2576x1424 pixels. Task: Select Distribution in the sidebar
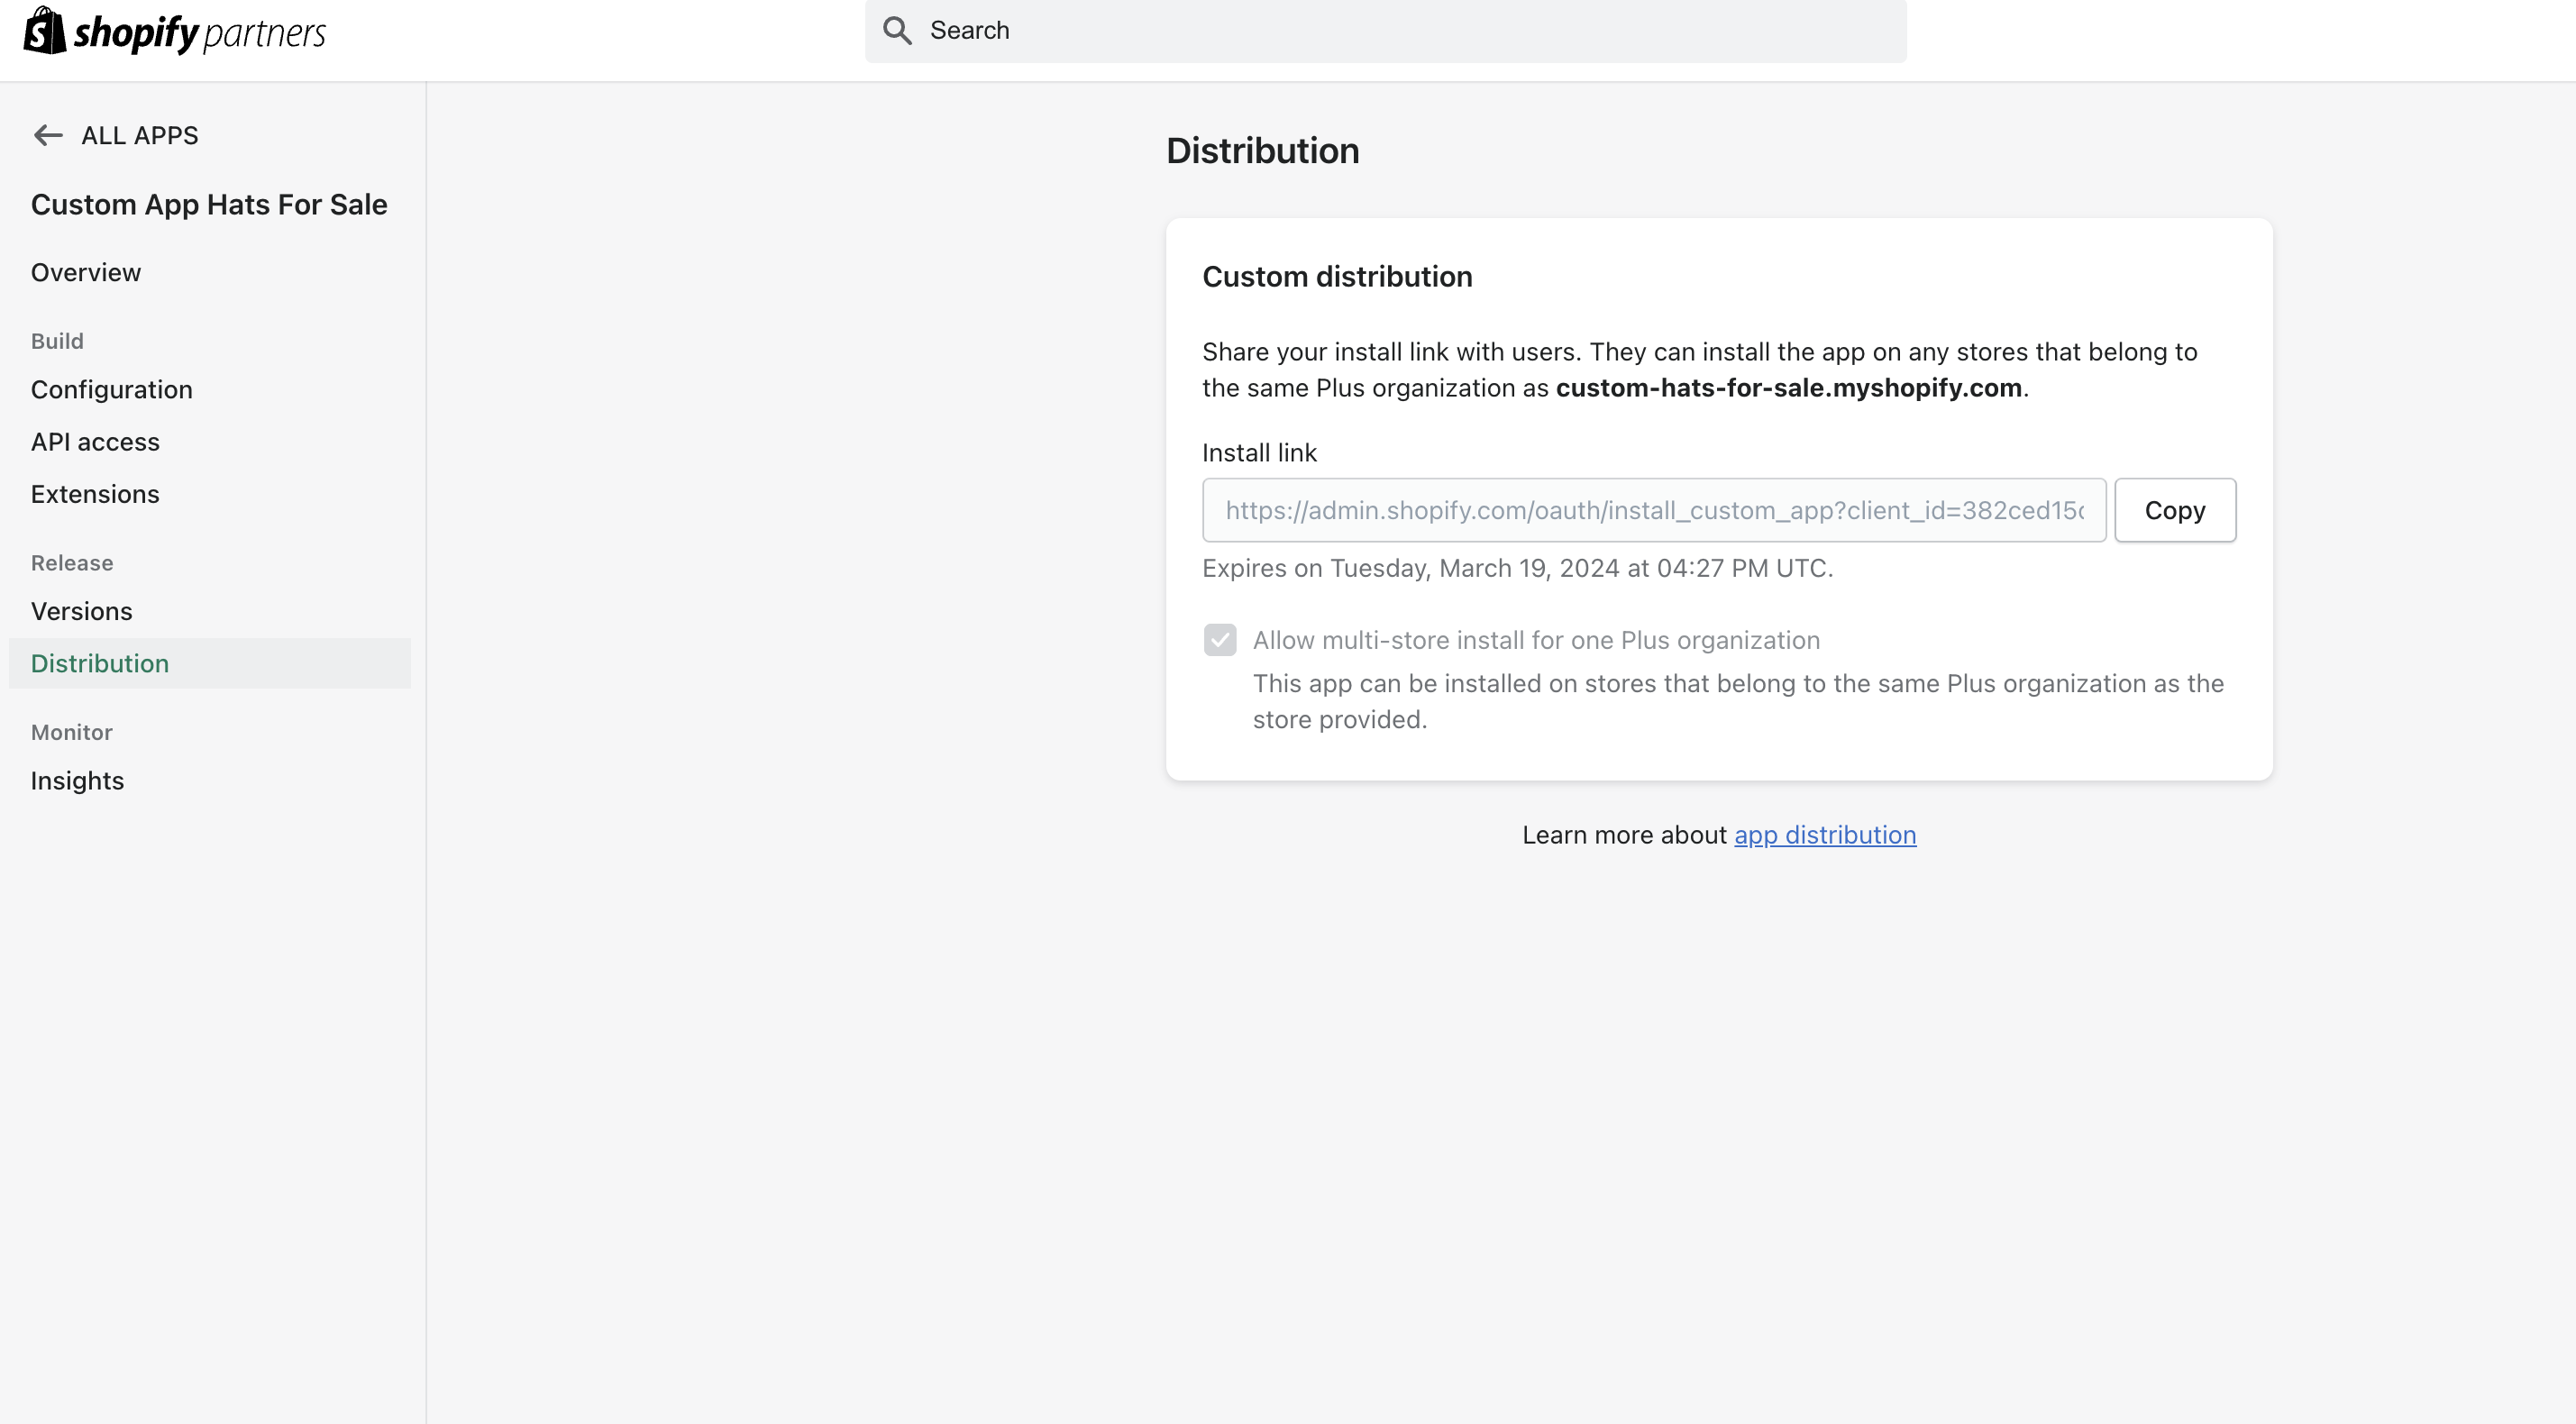coord(210,663)
